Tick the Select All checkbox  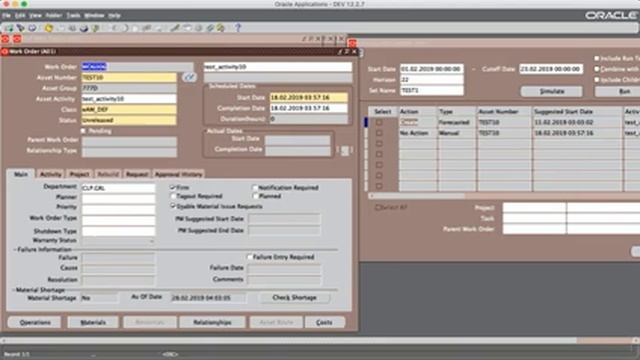378,207
